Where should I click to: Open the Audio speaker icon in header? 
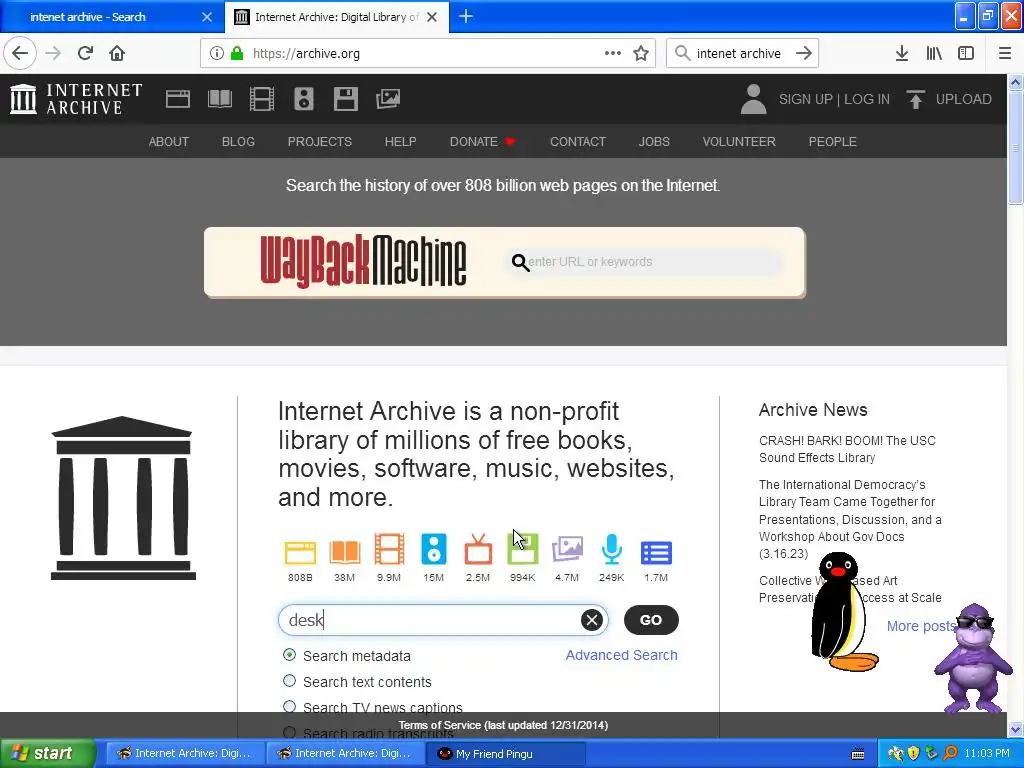pyautogui.click(x=304, y=99)
